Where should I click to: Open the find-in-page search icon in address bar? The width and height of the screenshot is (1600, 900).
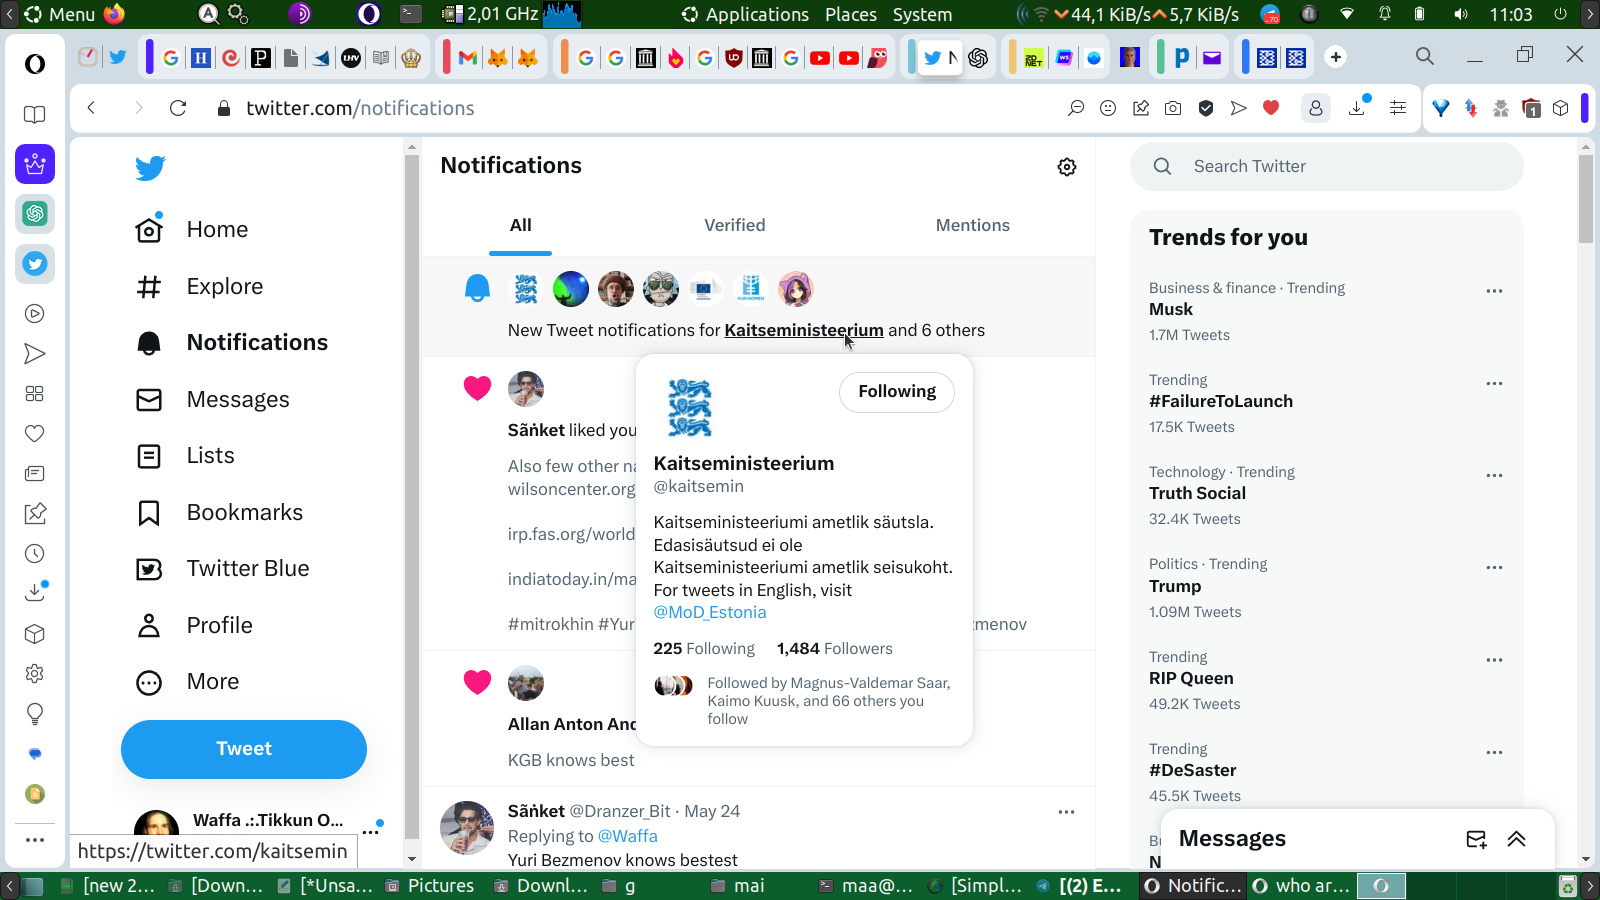point(1076,108)
